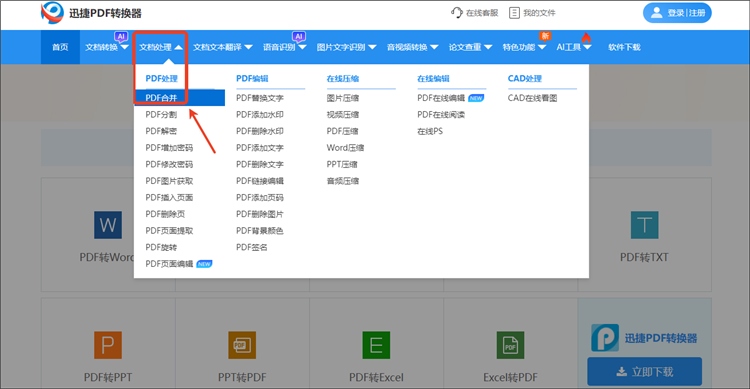Select PDF分割 in the menu

tap(161, 114)
